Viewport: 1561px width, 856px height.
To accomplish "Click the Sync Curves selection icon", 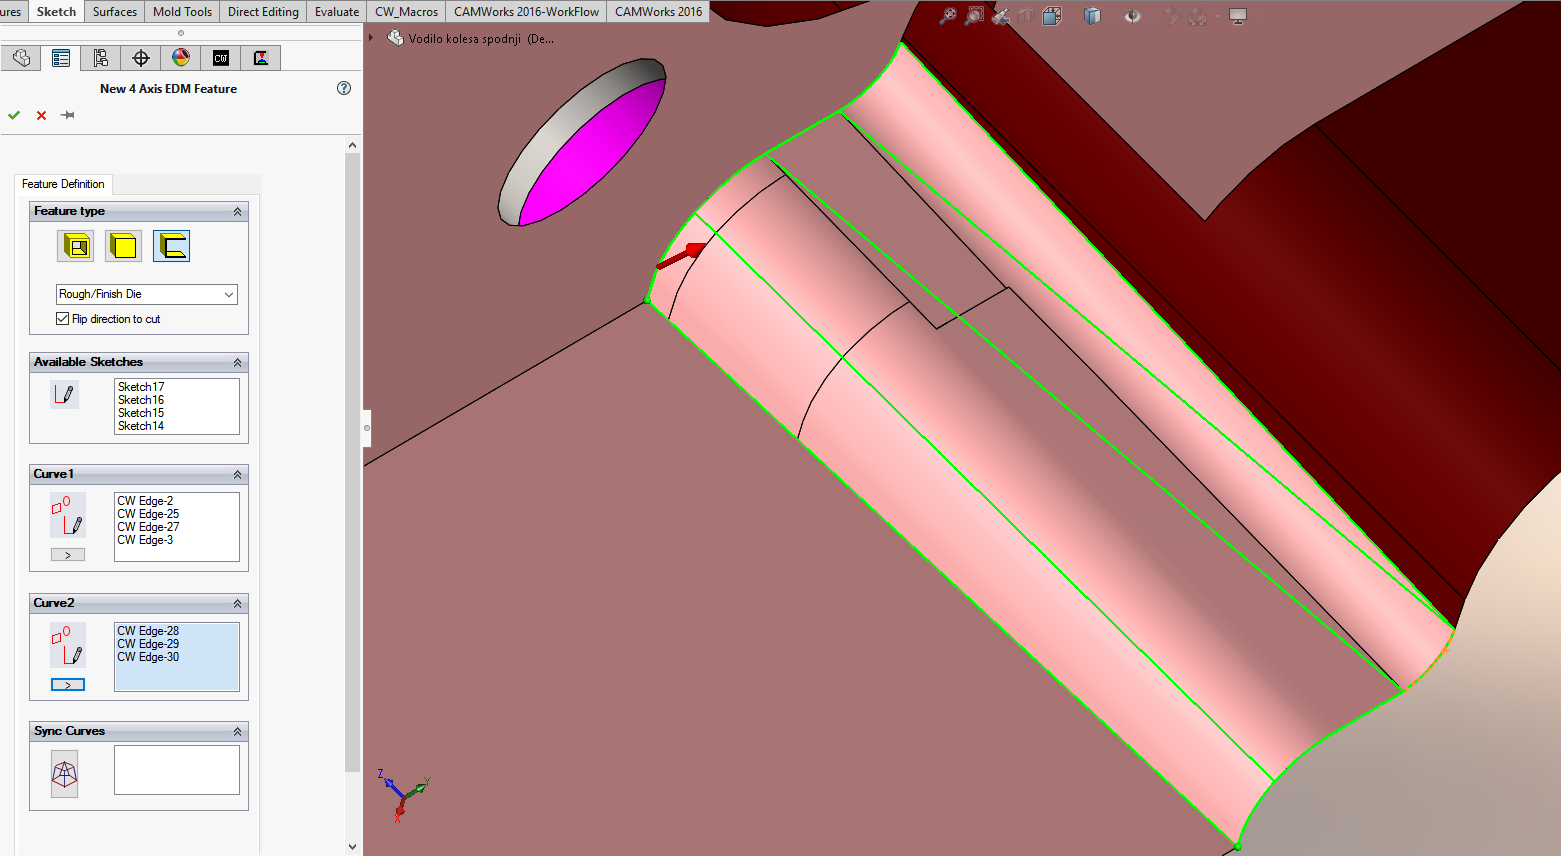I will pyautogui.click(x=65, y=773).
